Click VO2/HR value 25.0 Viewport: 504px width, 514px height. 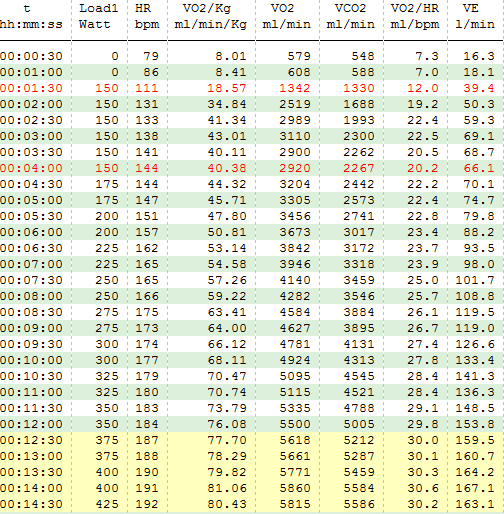pos(423,280)
